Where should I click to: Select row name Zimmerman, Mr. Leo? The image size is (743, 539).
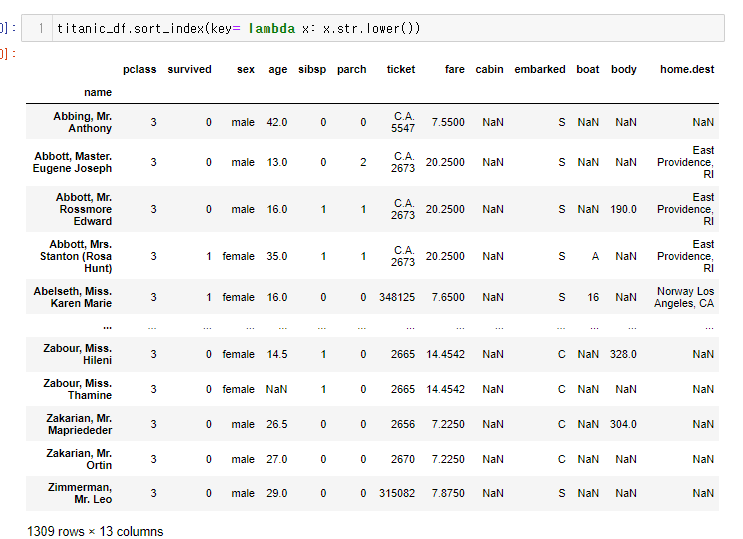pyautogui.click(x=80, y=493)
